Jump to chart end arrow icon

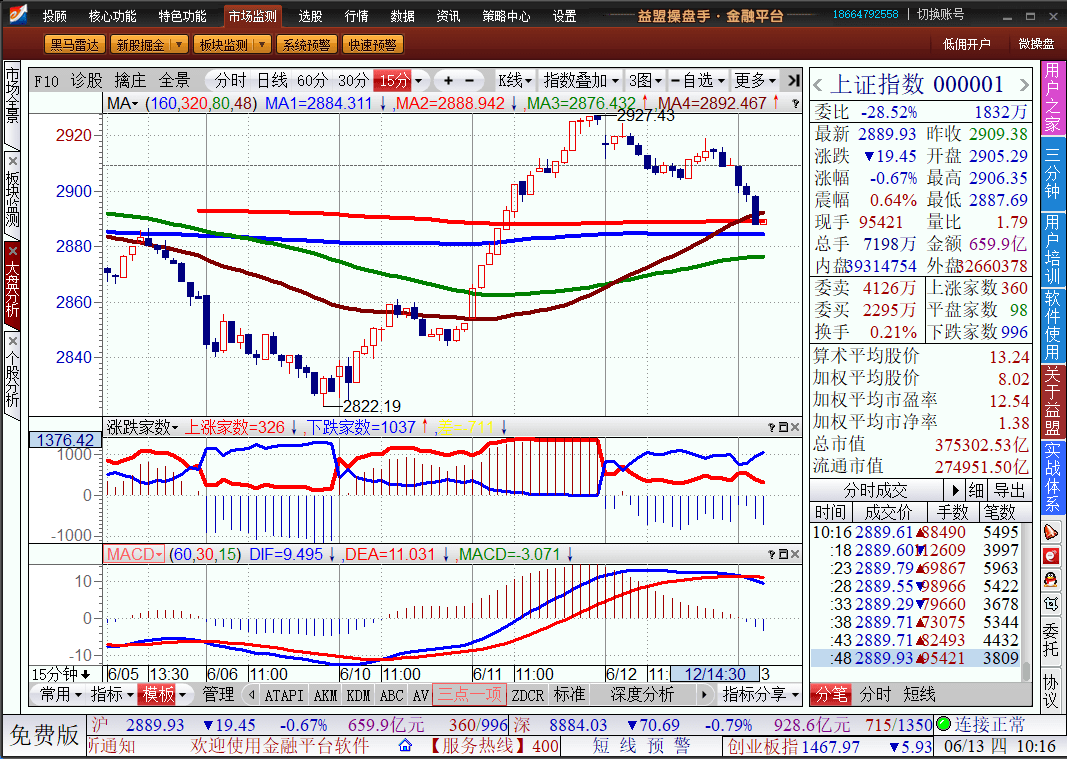point(793,81)
